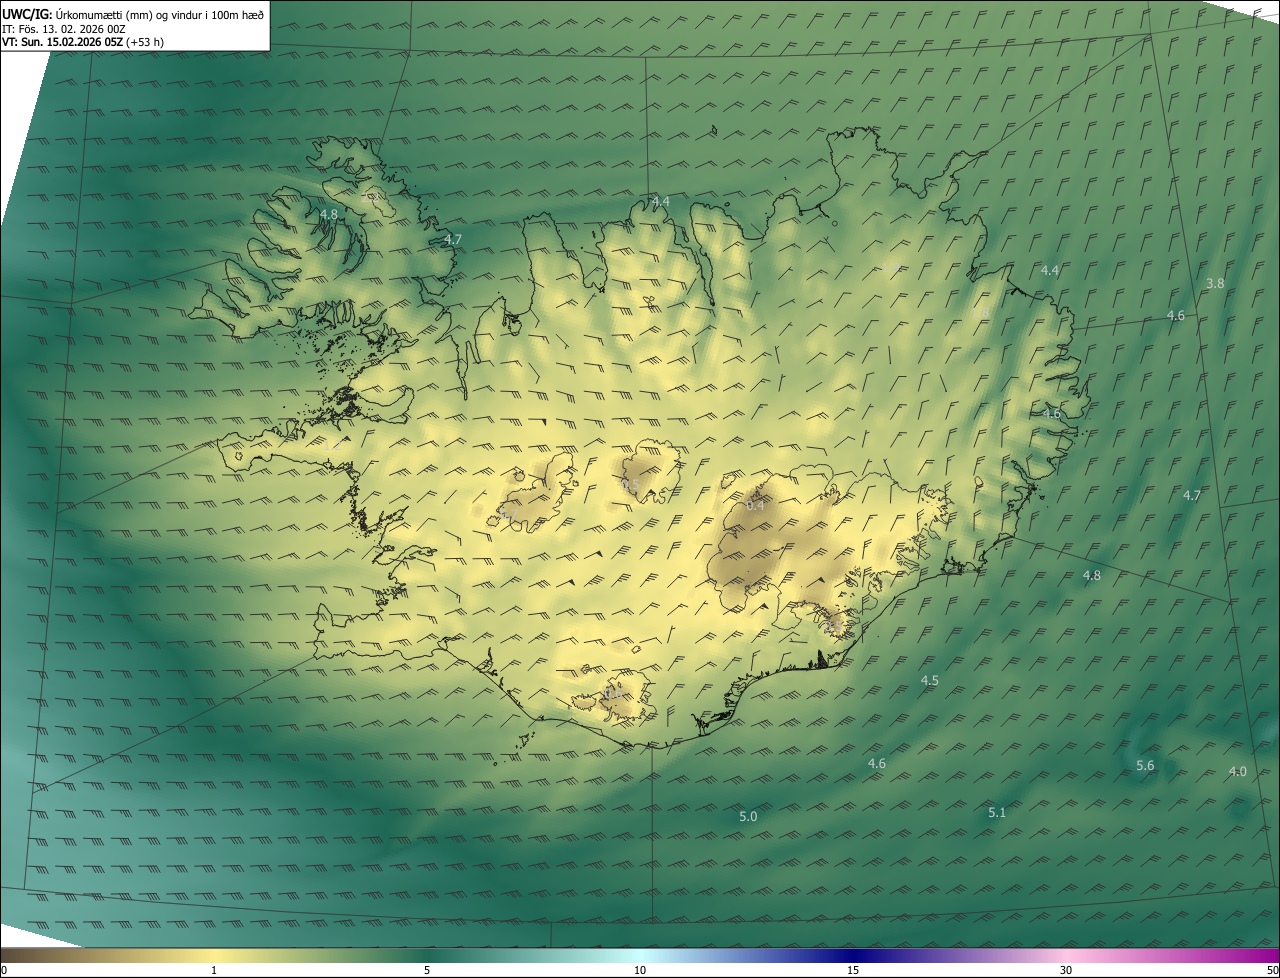Click the 5.1 value over the ocean
The image size is (1280, 978).
997,813
